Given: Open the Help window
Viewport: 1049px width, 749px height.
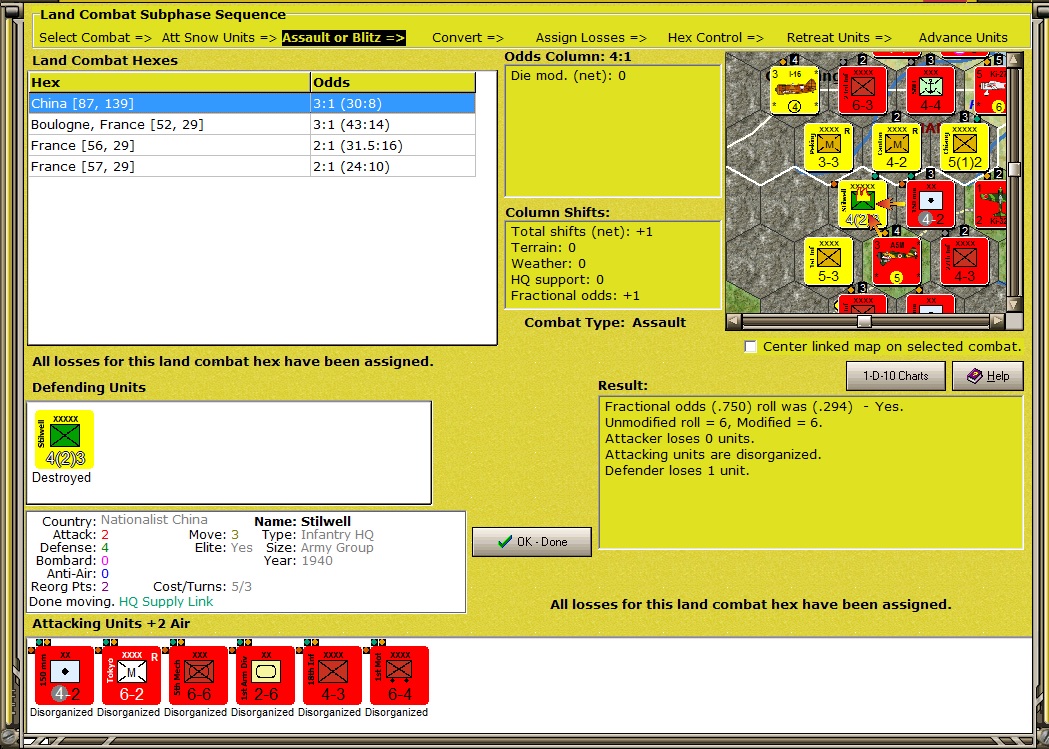Looking at the screenshot, I should [988, 376].
